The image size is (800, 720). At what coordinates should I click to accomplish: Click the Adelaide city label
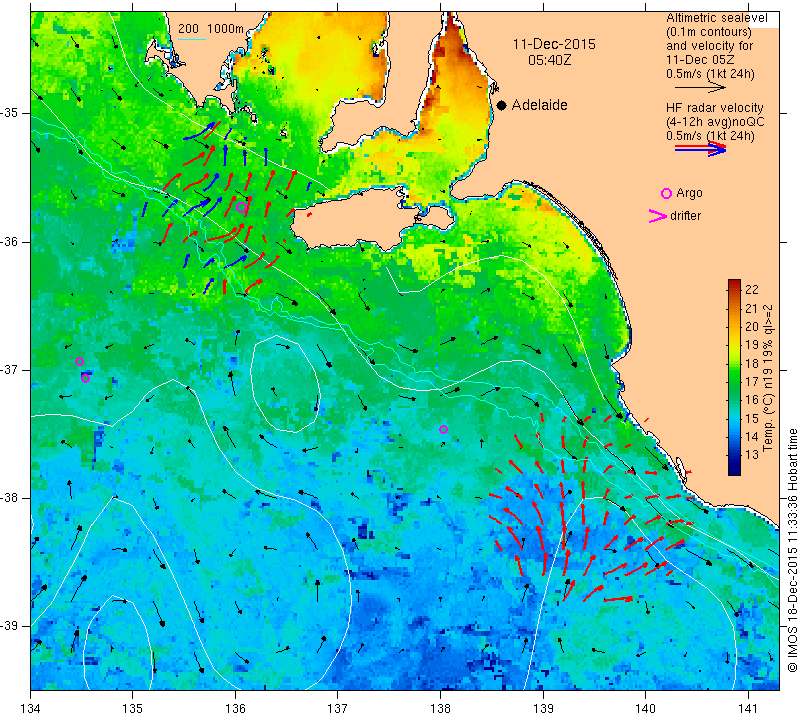pyautogui.click(x=539, y=105)
